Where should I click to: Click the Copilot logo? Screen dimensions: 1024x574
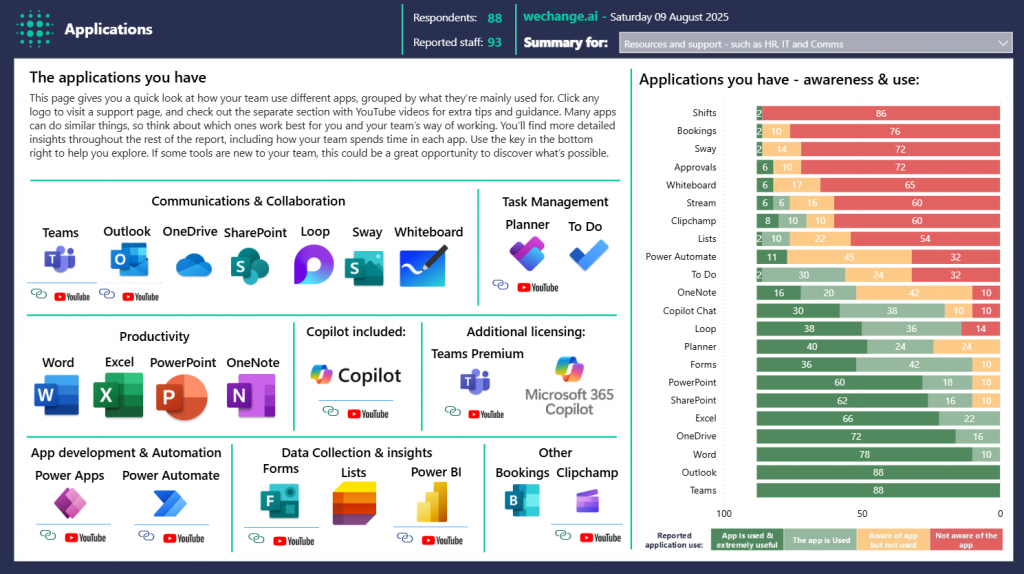tap(356, 375)
